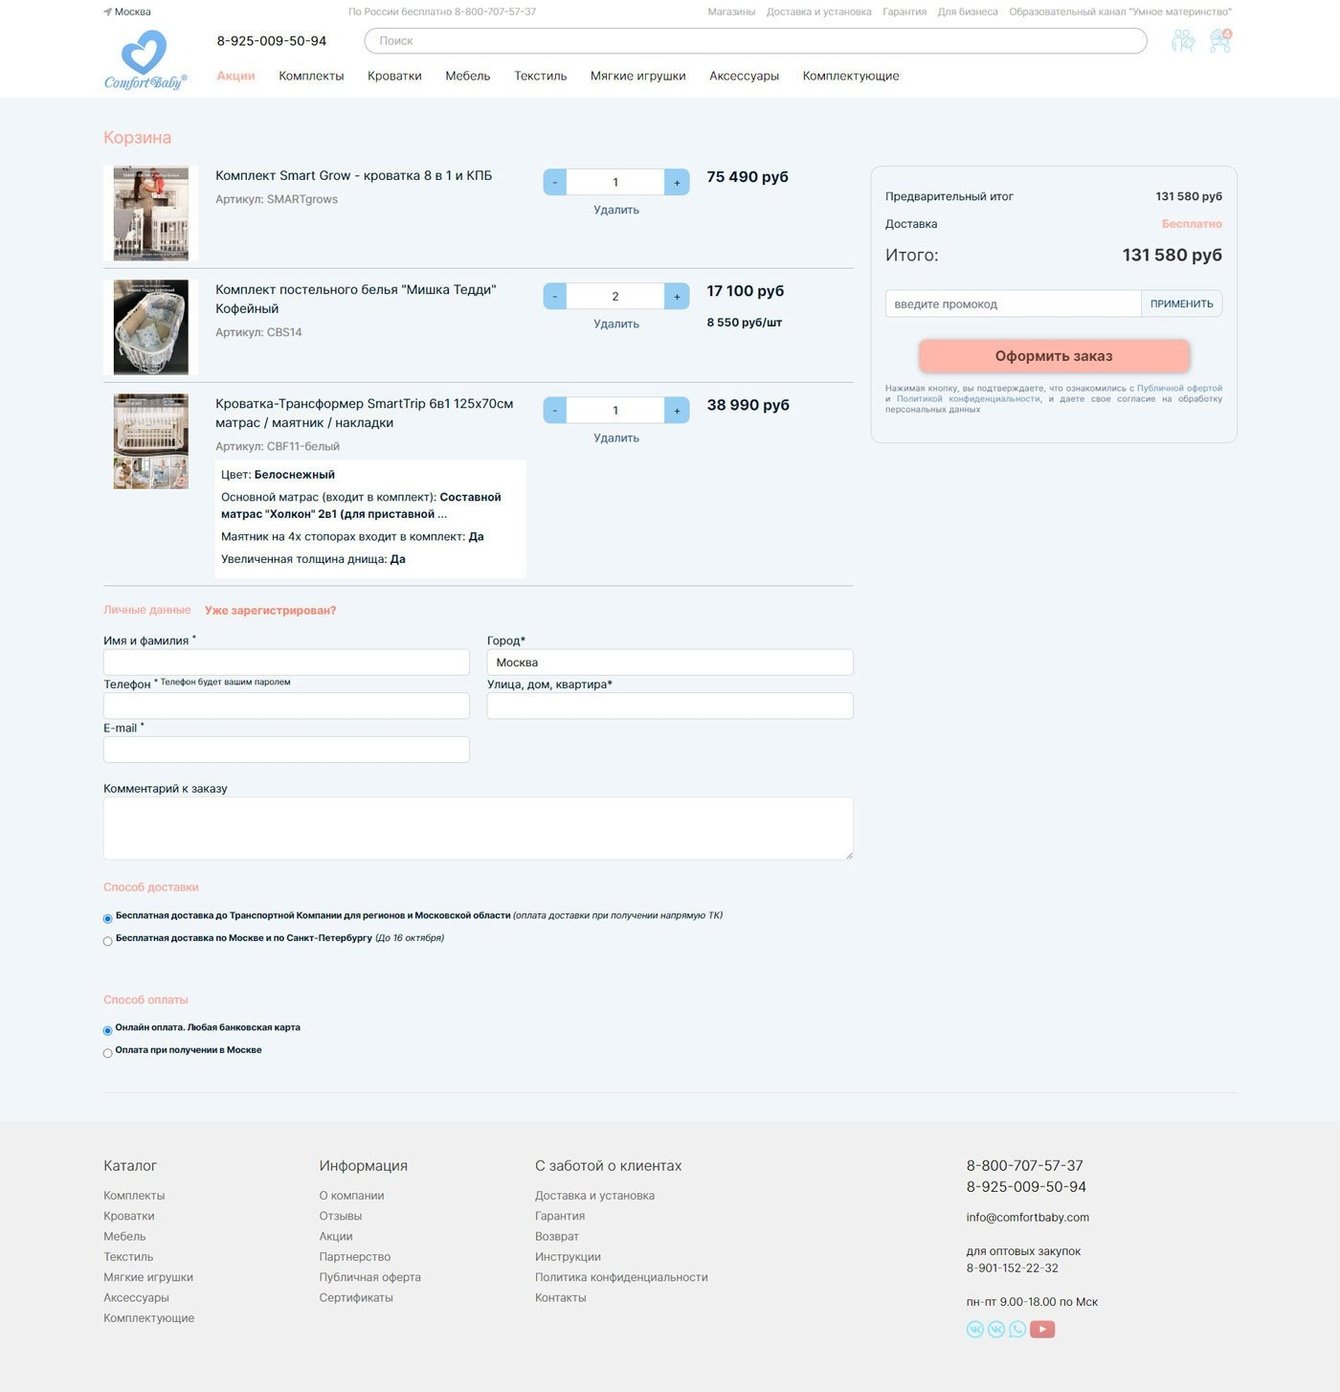Click the Улица, дом, квартира field
The width and height of the screenshot is (1340, 1392).
tap(670, 706)
